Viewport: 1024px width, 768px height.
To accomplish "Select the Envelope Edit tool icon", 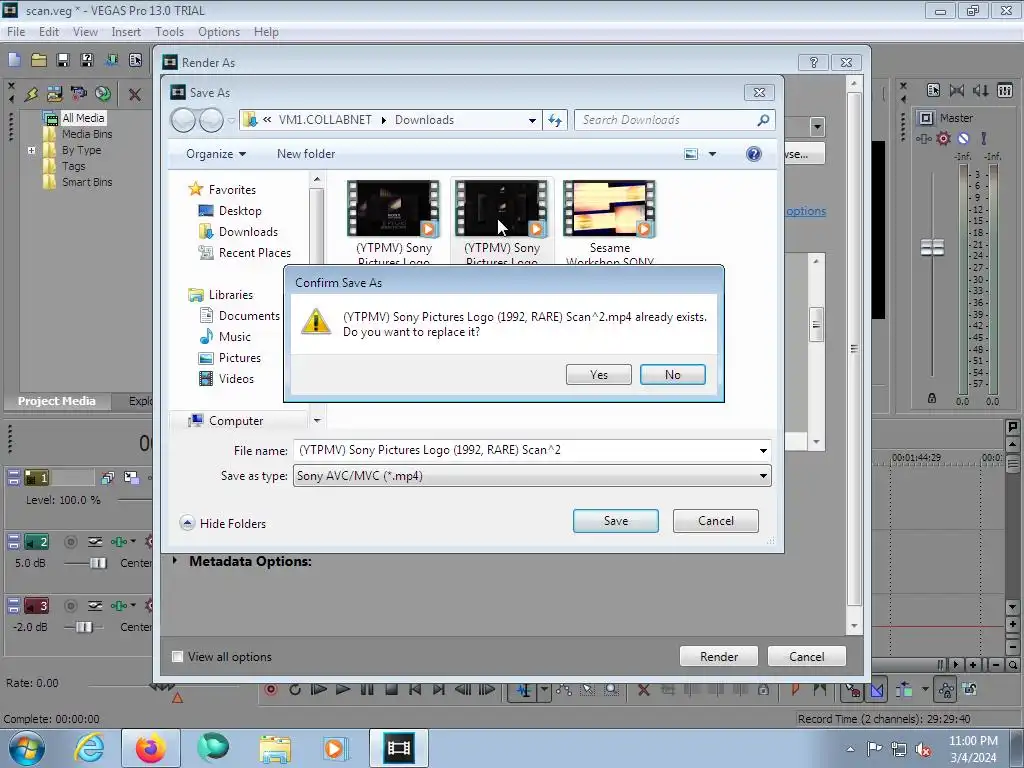I will [x=564, y=690].
